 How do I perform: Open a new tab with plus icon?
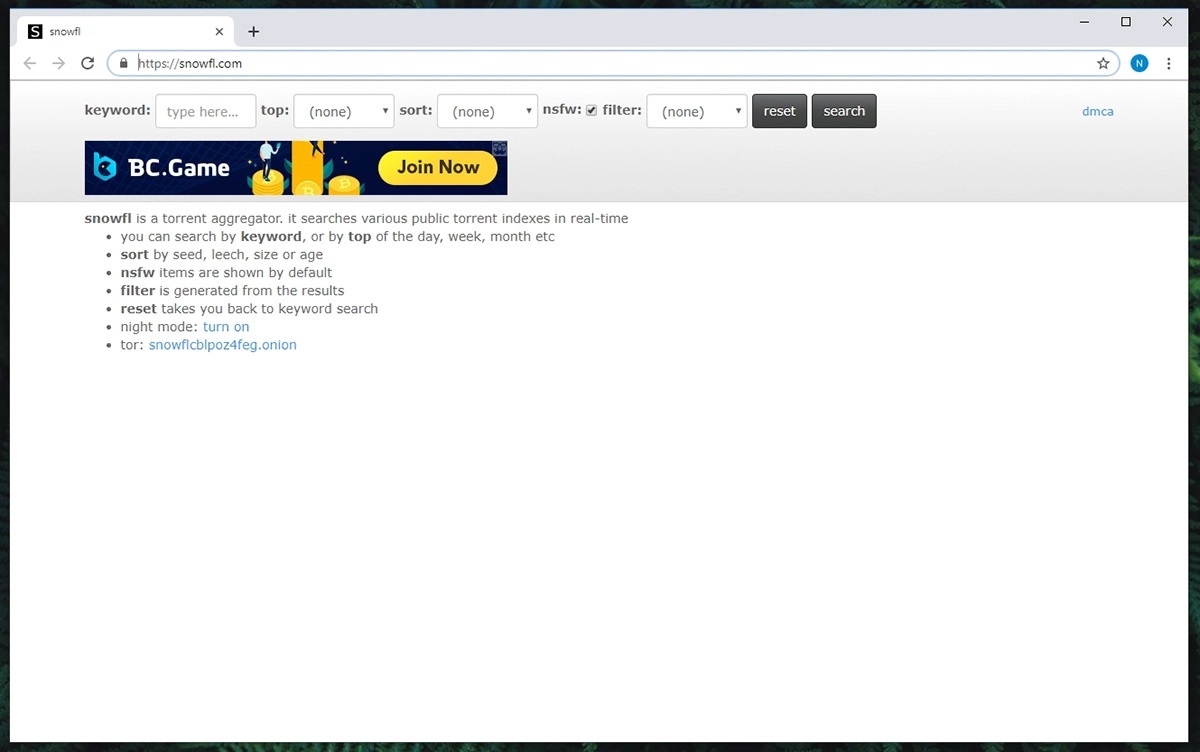tap(254, 31)
